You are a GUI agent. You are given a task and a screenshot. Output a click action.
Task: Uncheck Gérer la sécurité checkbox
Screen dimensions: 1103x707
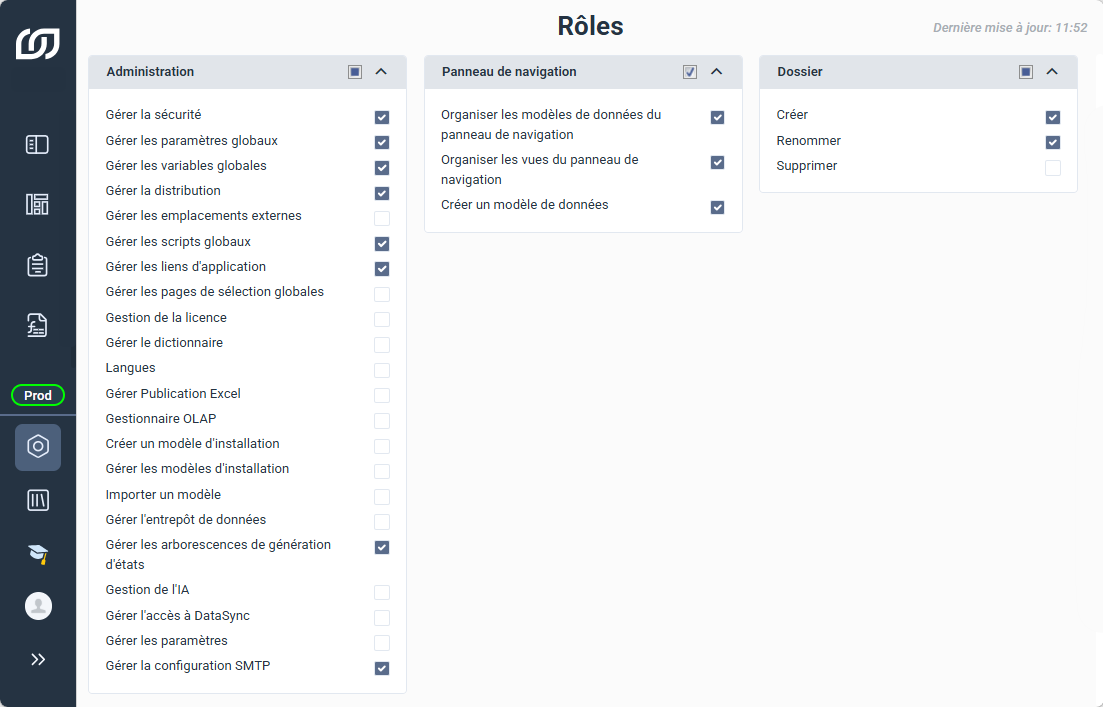[x=382, y=117]
